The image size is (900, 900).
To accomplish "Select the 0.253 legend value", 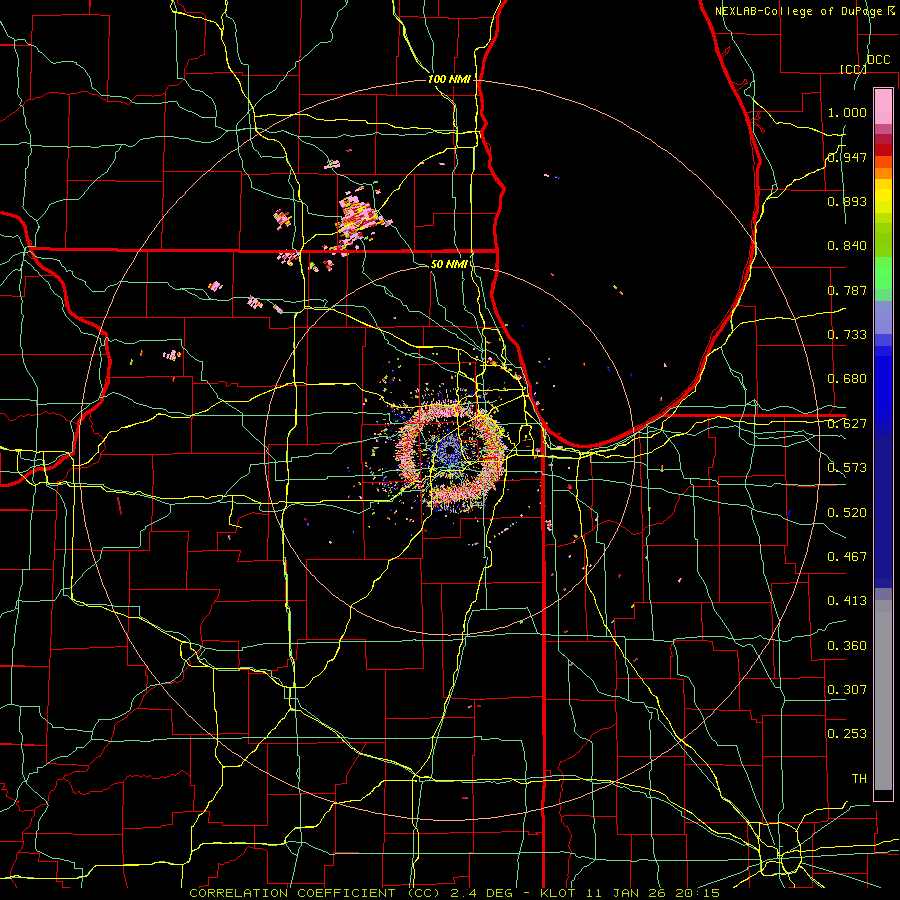I will coord(847,734).
